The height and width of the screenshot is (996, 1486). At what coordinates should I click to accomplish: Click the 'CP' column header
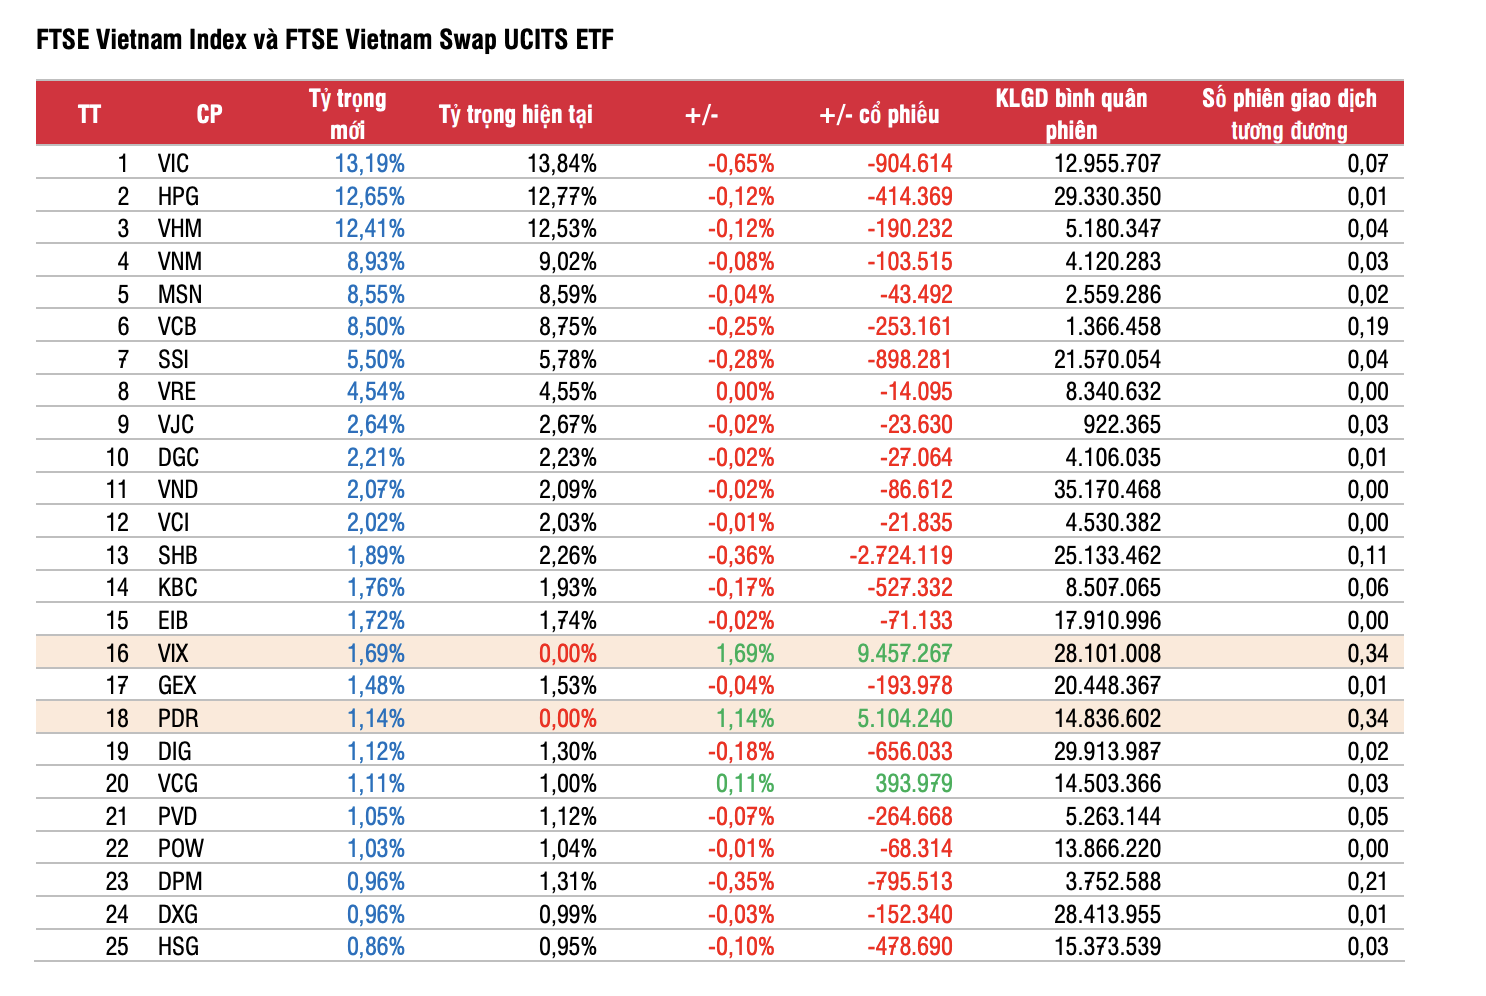click(x=209, y=114)
